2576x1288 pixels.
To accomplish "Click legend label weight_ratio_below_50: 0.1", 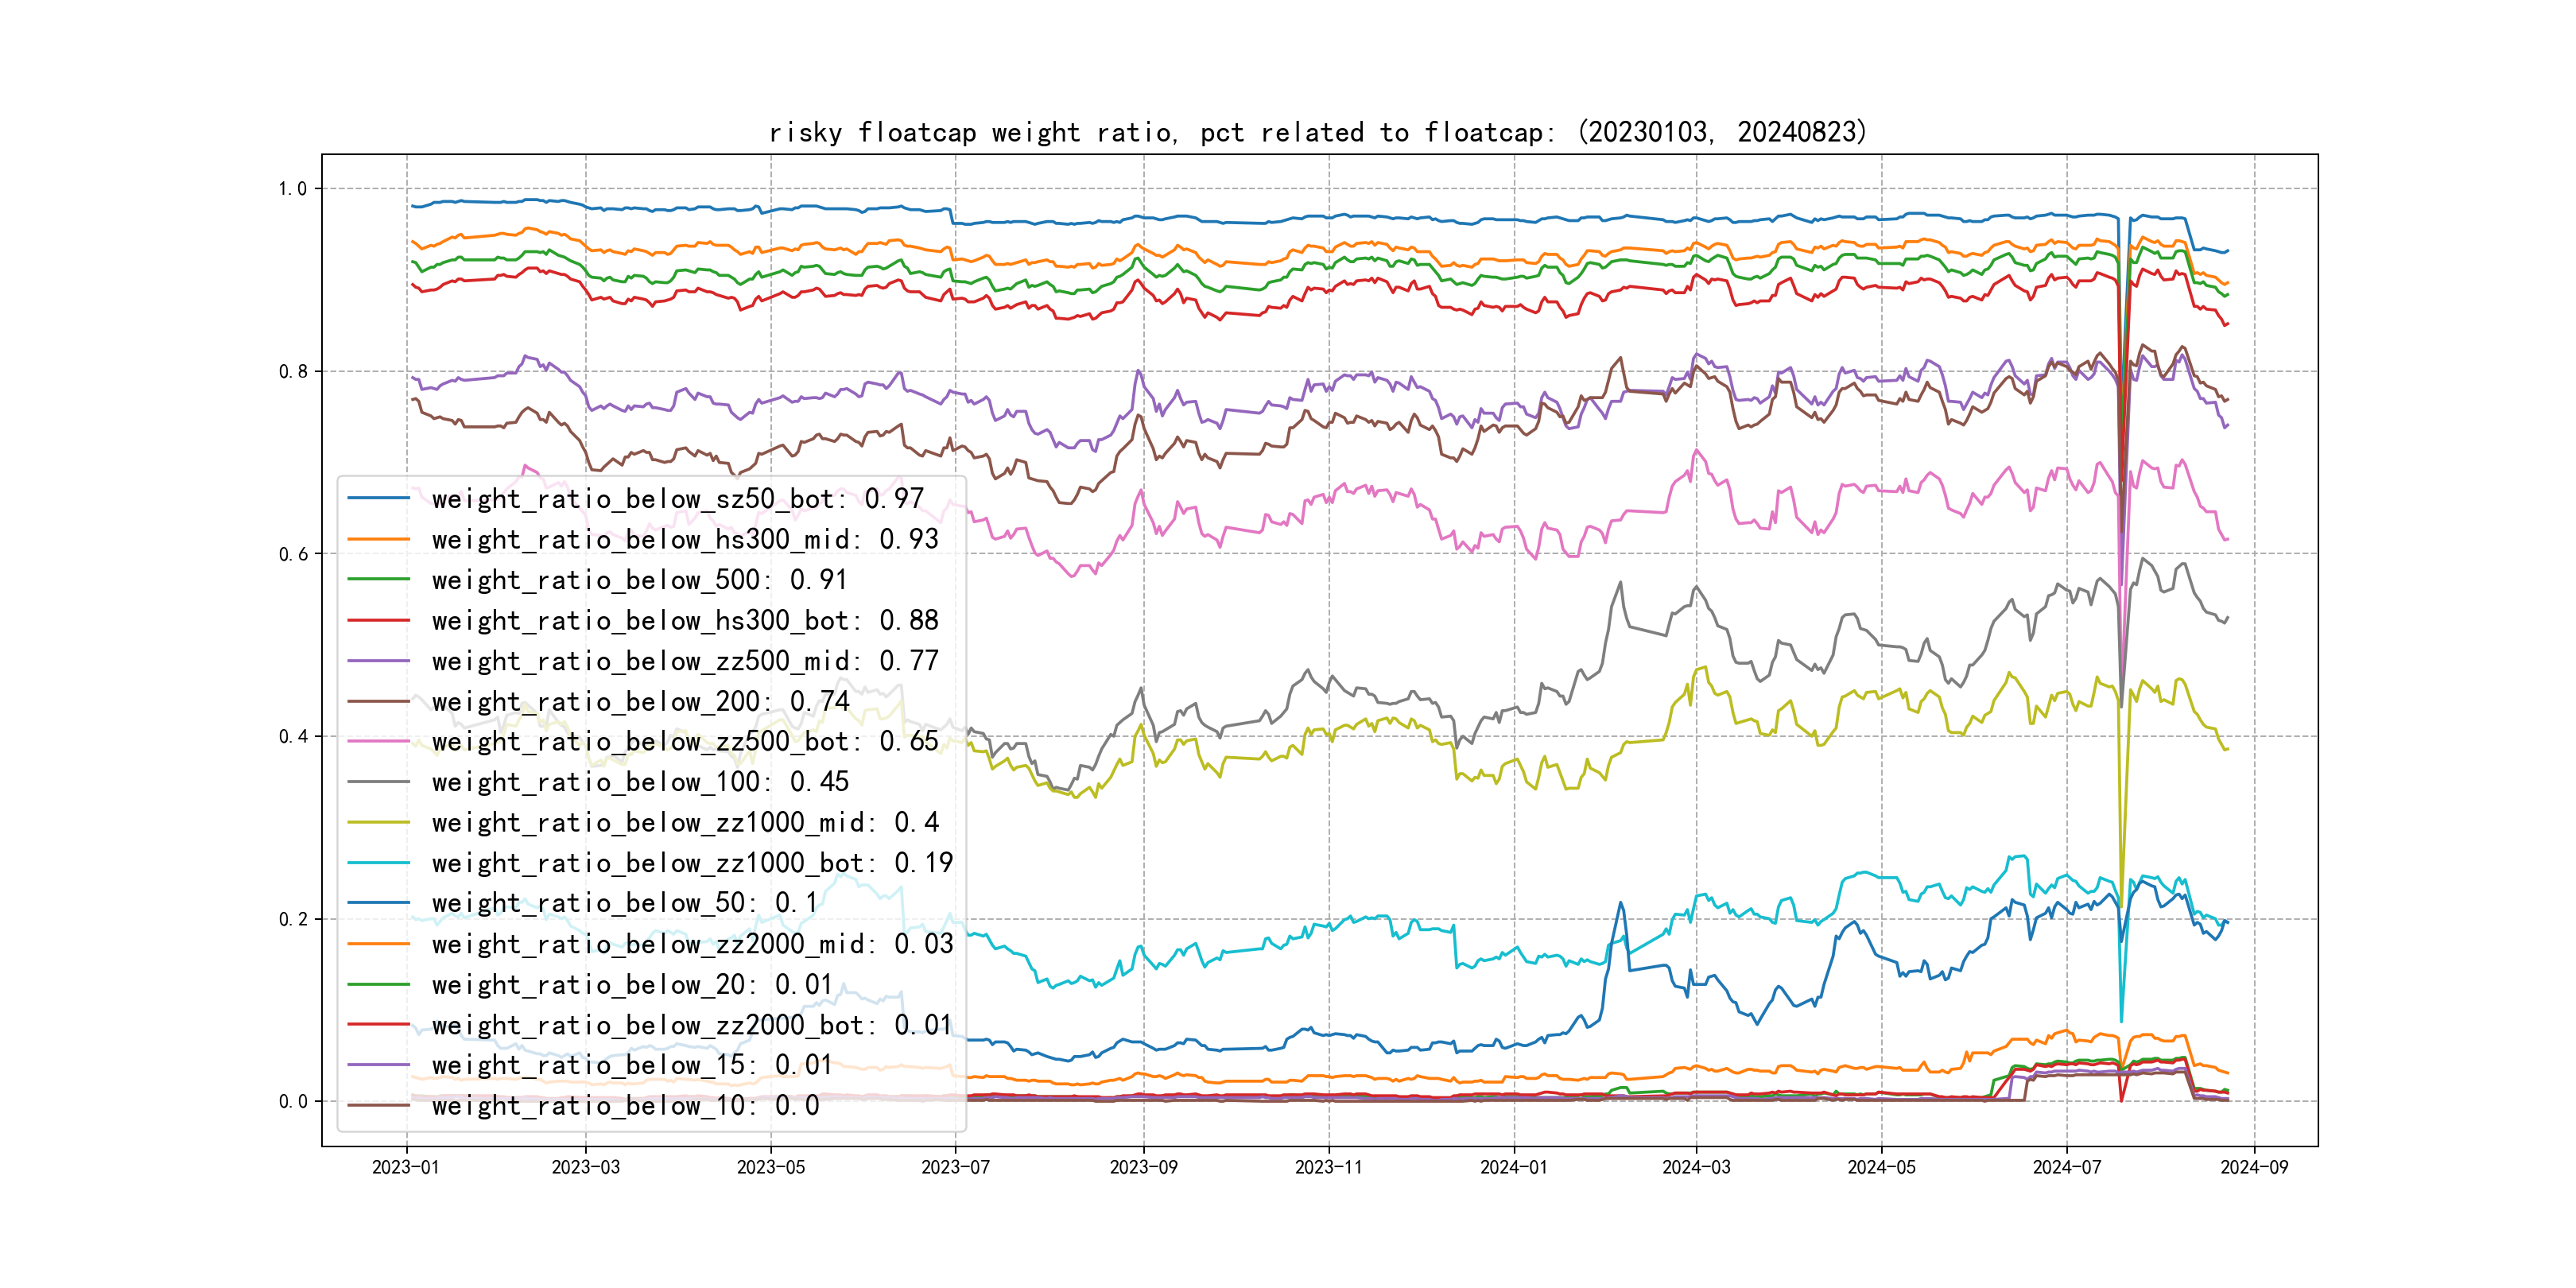I will (625, 903).
